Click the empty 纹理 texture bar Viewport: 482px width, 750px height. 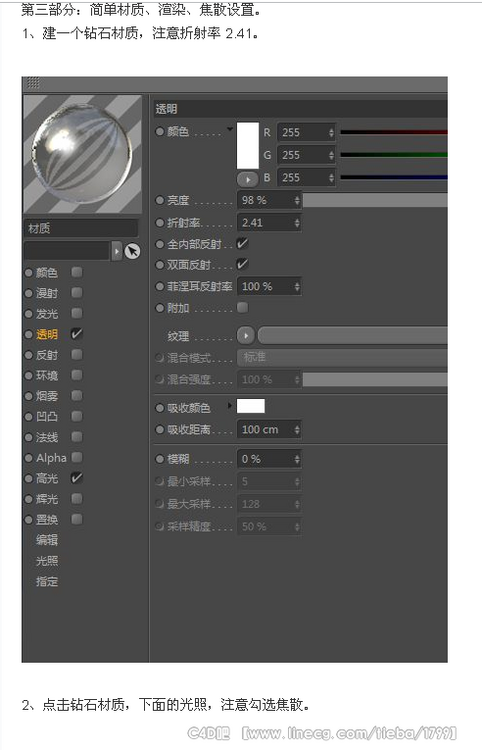click(353, 336)
